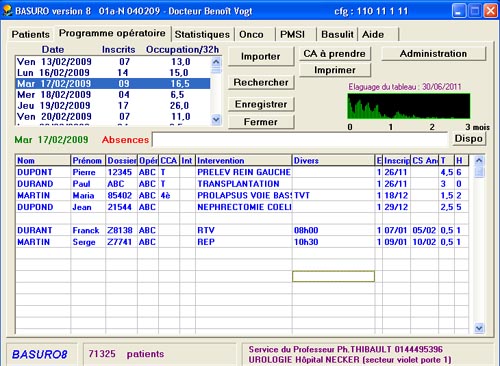This screenshot has height=366, width=500.
Task: Click the 10/02 CS date cell
Action: tap(424, 242)
